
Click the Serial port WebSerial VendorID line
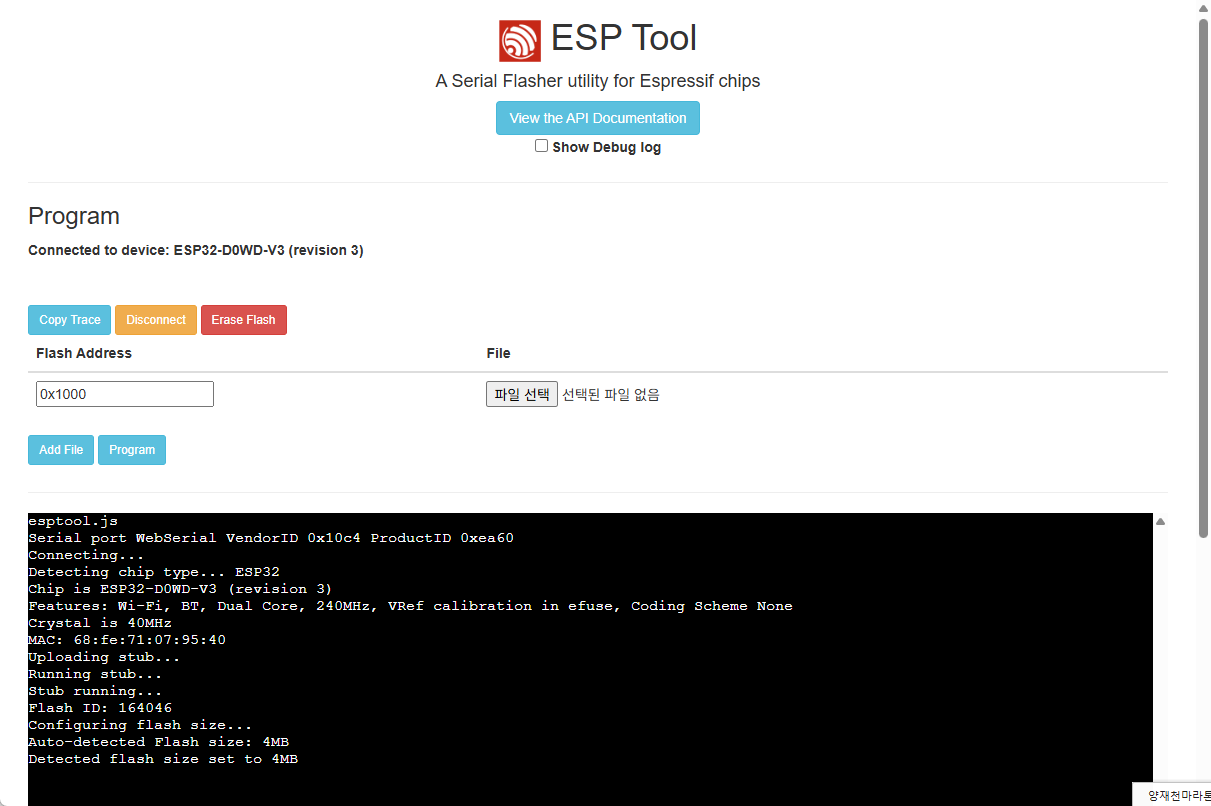coord(271,538)
